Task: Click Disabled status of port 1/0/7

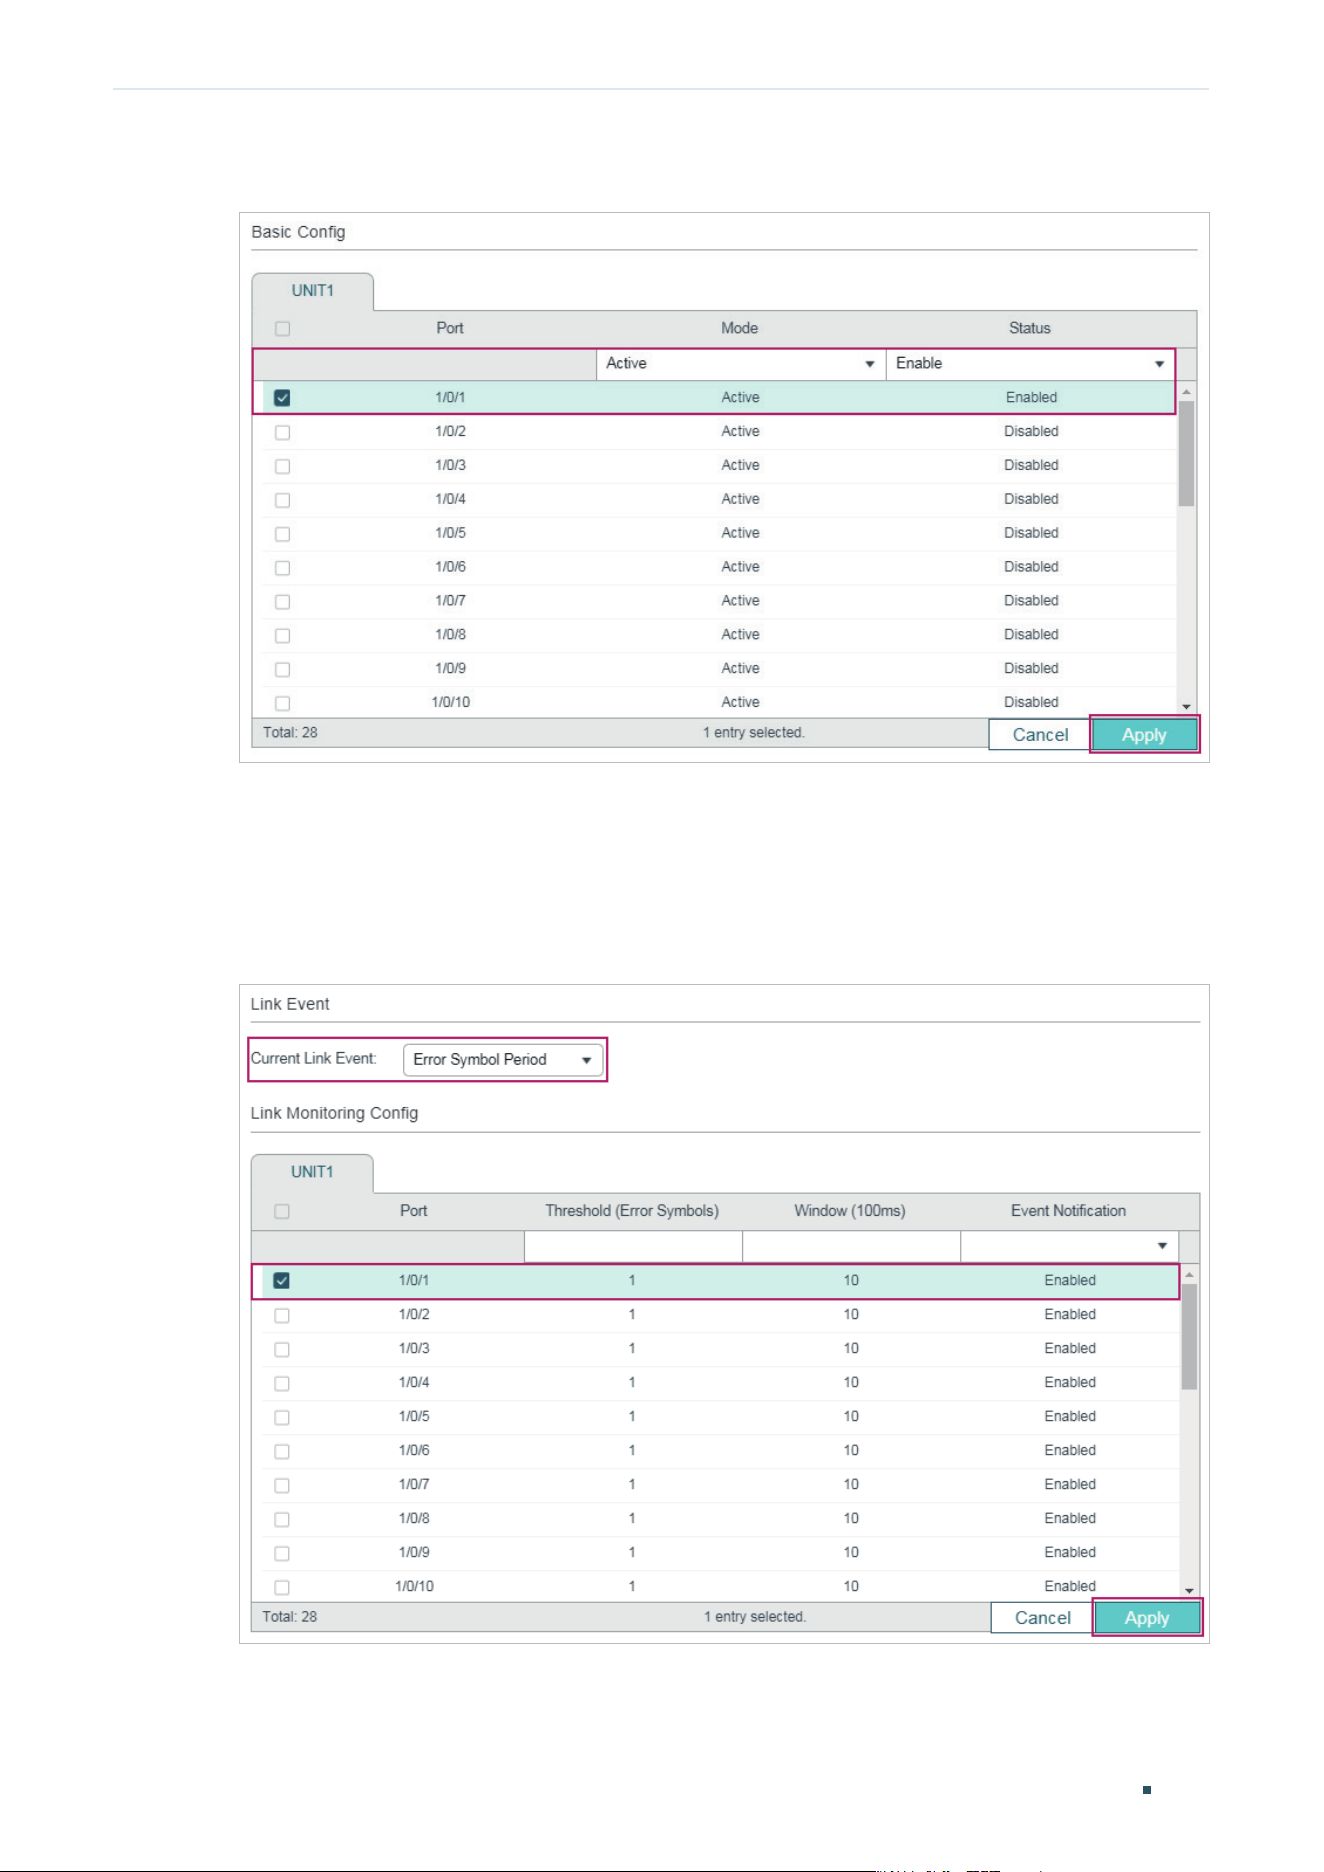Action: pos(1031,601)
